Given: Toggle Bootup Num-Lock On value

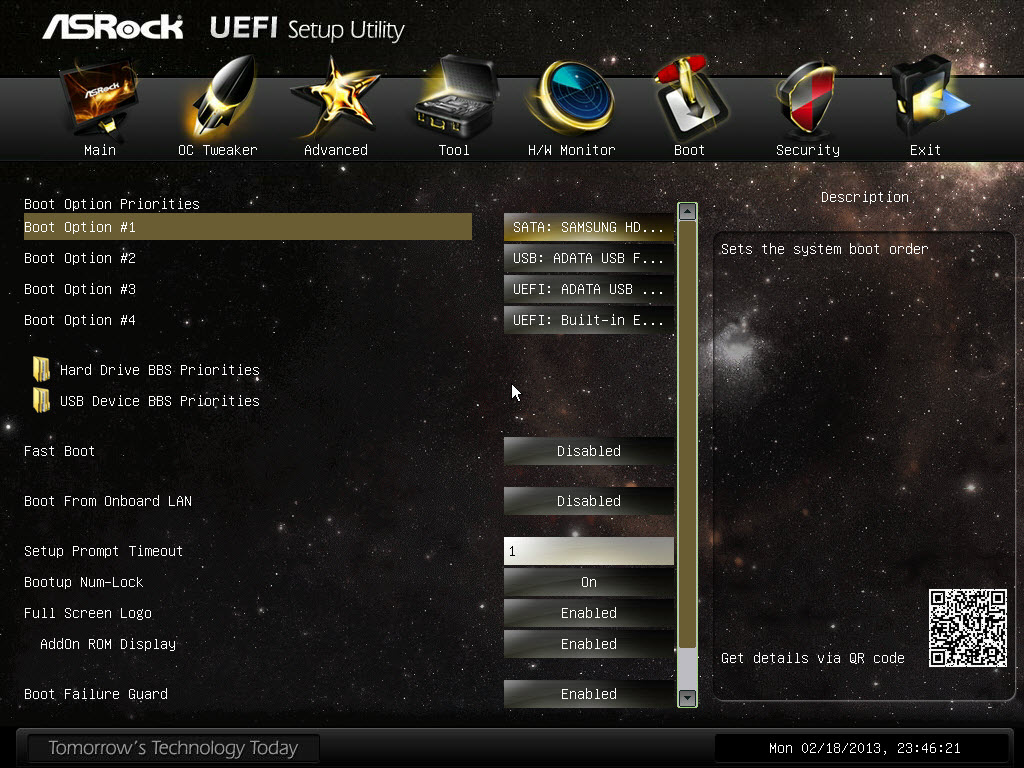Looking at the screenshot, I should pyautogui.click(x=588, y=582).
